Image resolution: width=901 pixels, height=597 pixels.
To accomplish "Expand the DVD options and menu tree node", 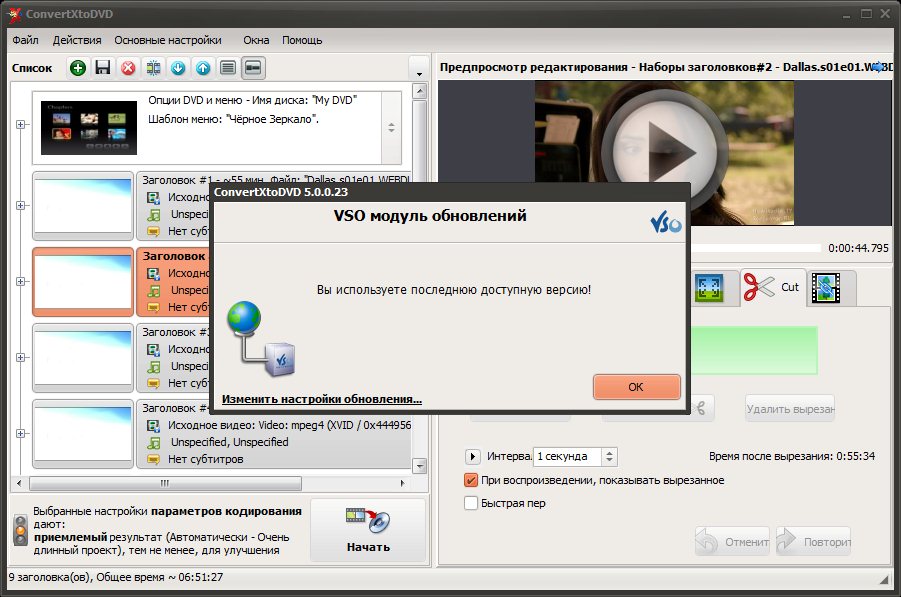I will click(x=20, y=124).
